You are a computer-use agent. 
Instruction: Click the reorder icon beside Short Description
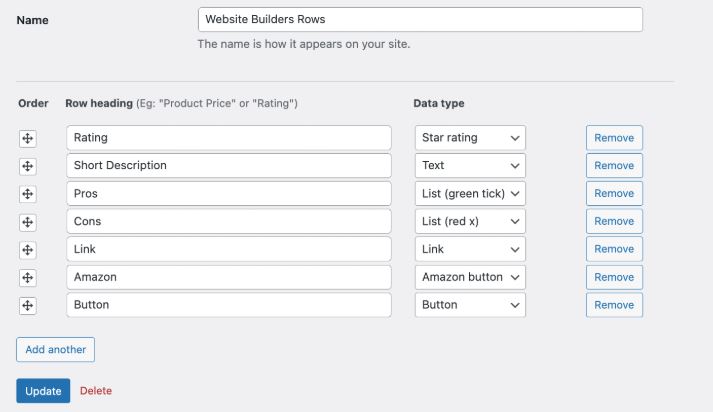pos(28,166)
